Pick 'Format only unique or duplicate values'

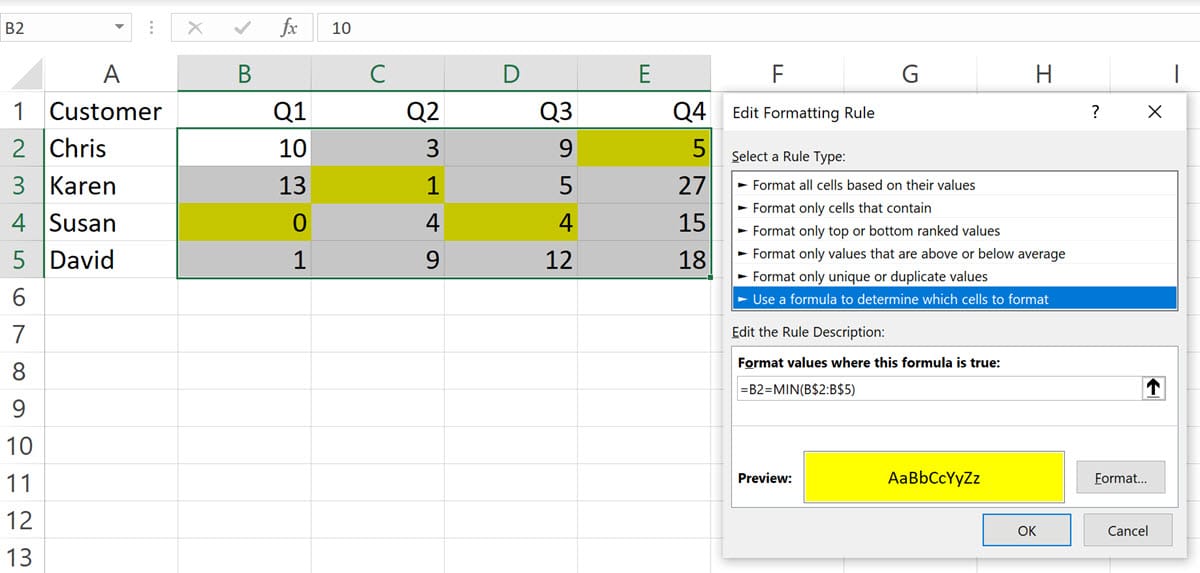point(869,276)
